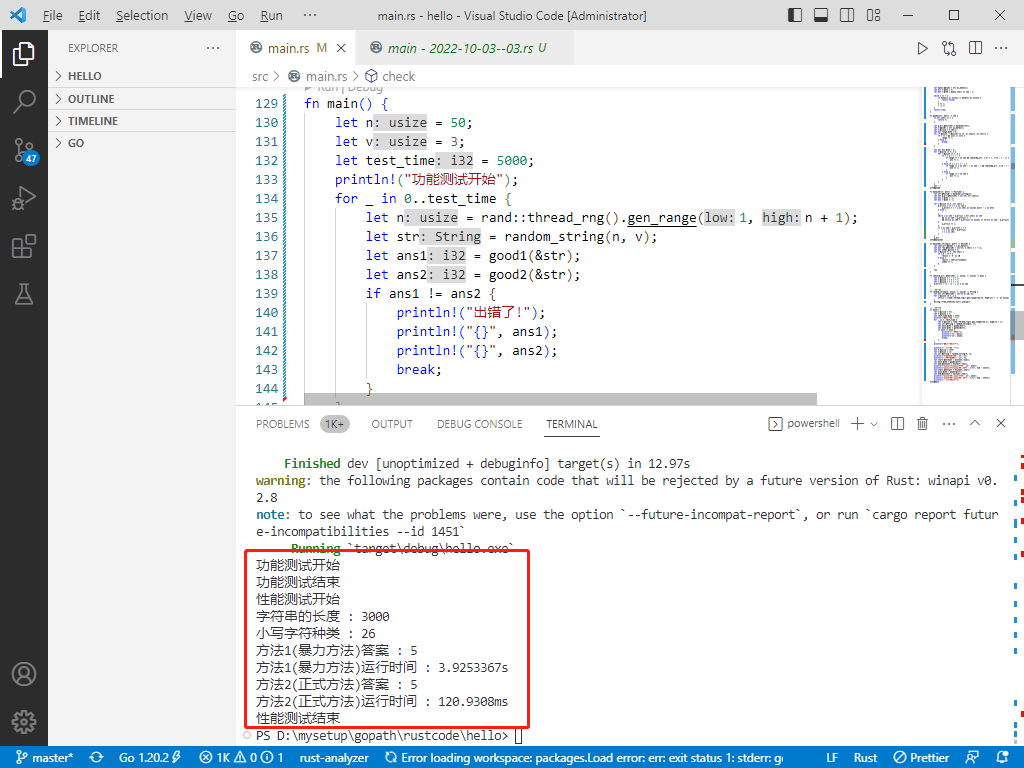Switch to the OUTPUT panel tab
This screenshot has height=768, width=1024.
392,424
